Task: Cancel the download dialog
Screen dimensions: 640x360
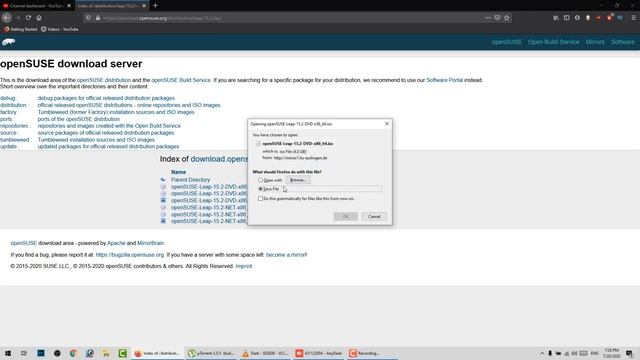Action: (374, 216)
